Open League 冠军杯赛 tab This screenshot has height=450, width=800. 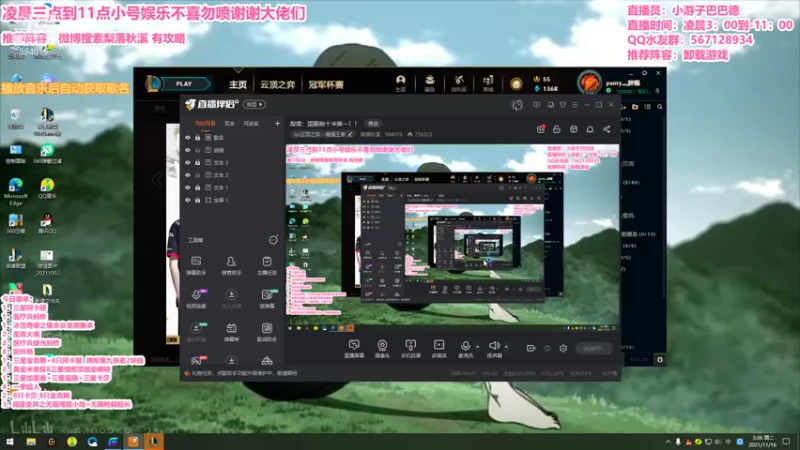326,84
